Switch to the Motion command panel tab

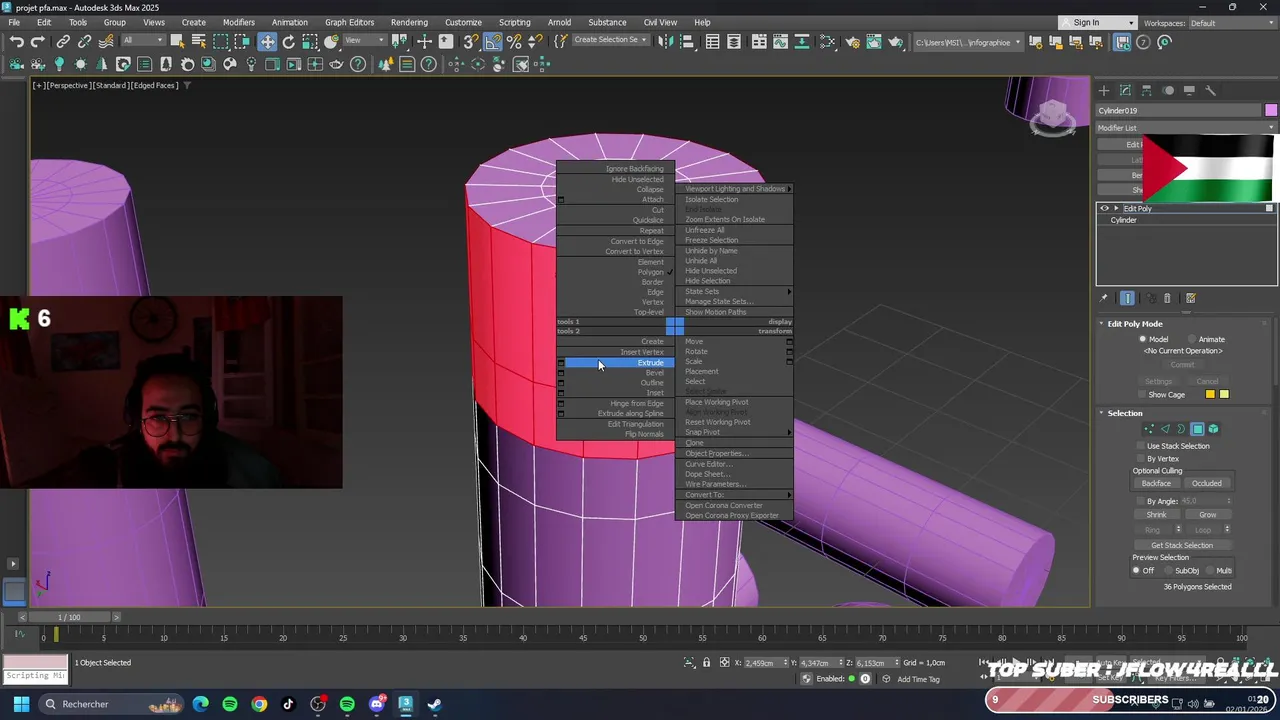click(x=1168, y=90)
